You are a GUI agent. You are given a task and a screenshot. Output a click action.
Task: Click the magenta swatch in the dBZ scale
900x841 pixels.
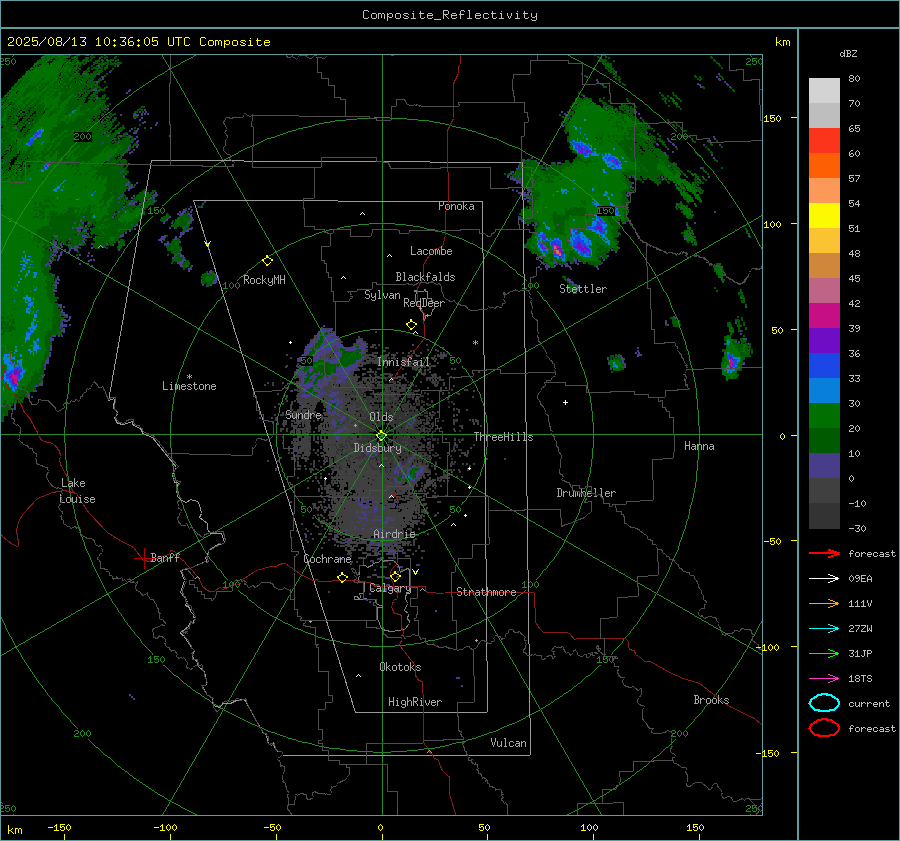click(x=824, y=315)
